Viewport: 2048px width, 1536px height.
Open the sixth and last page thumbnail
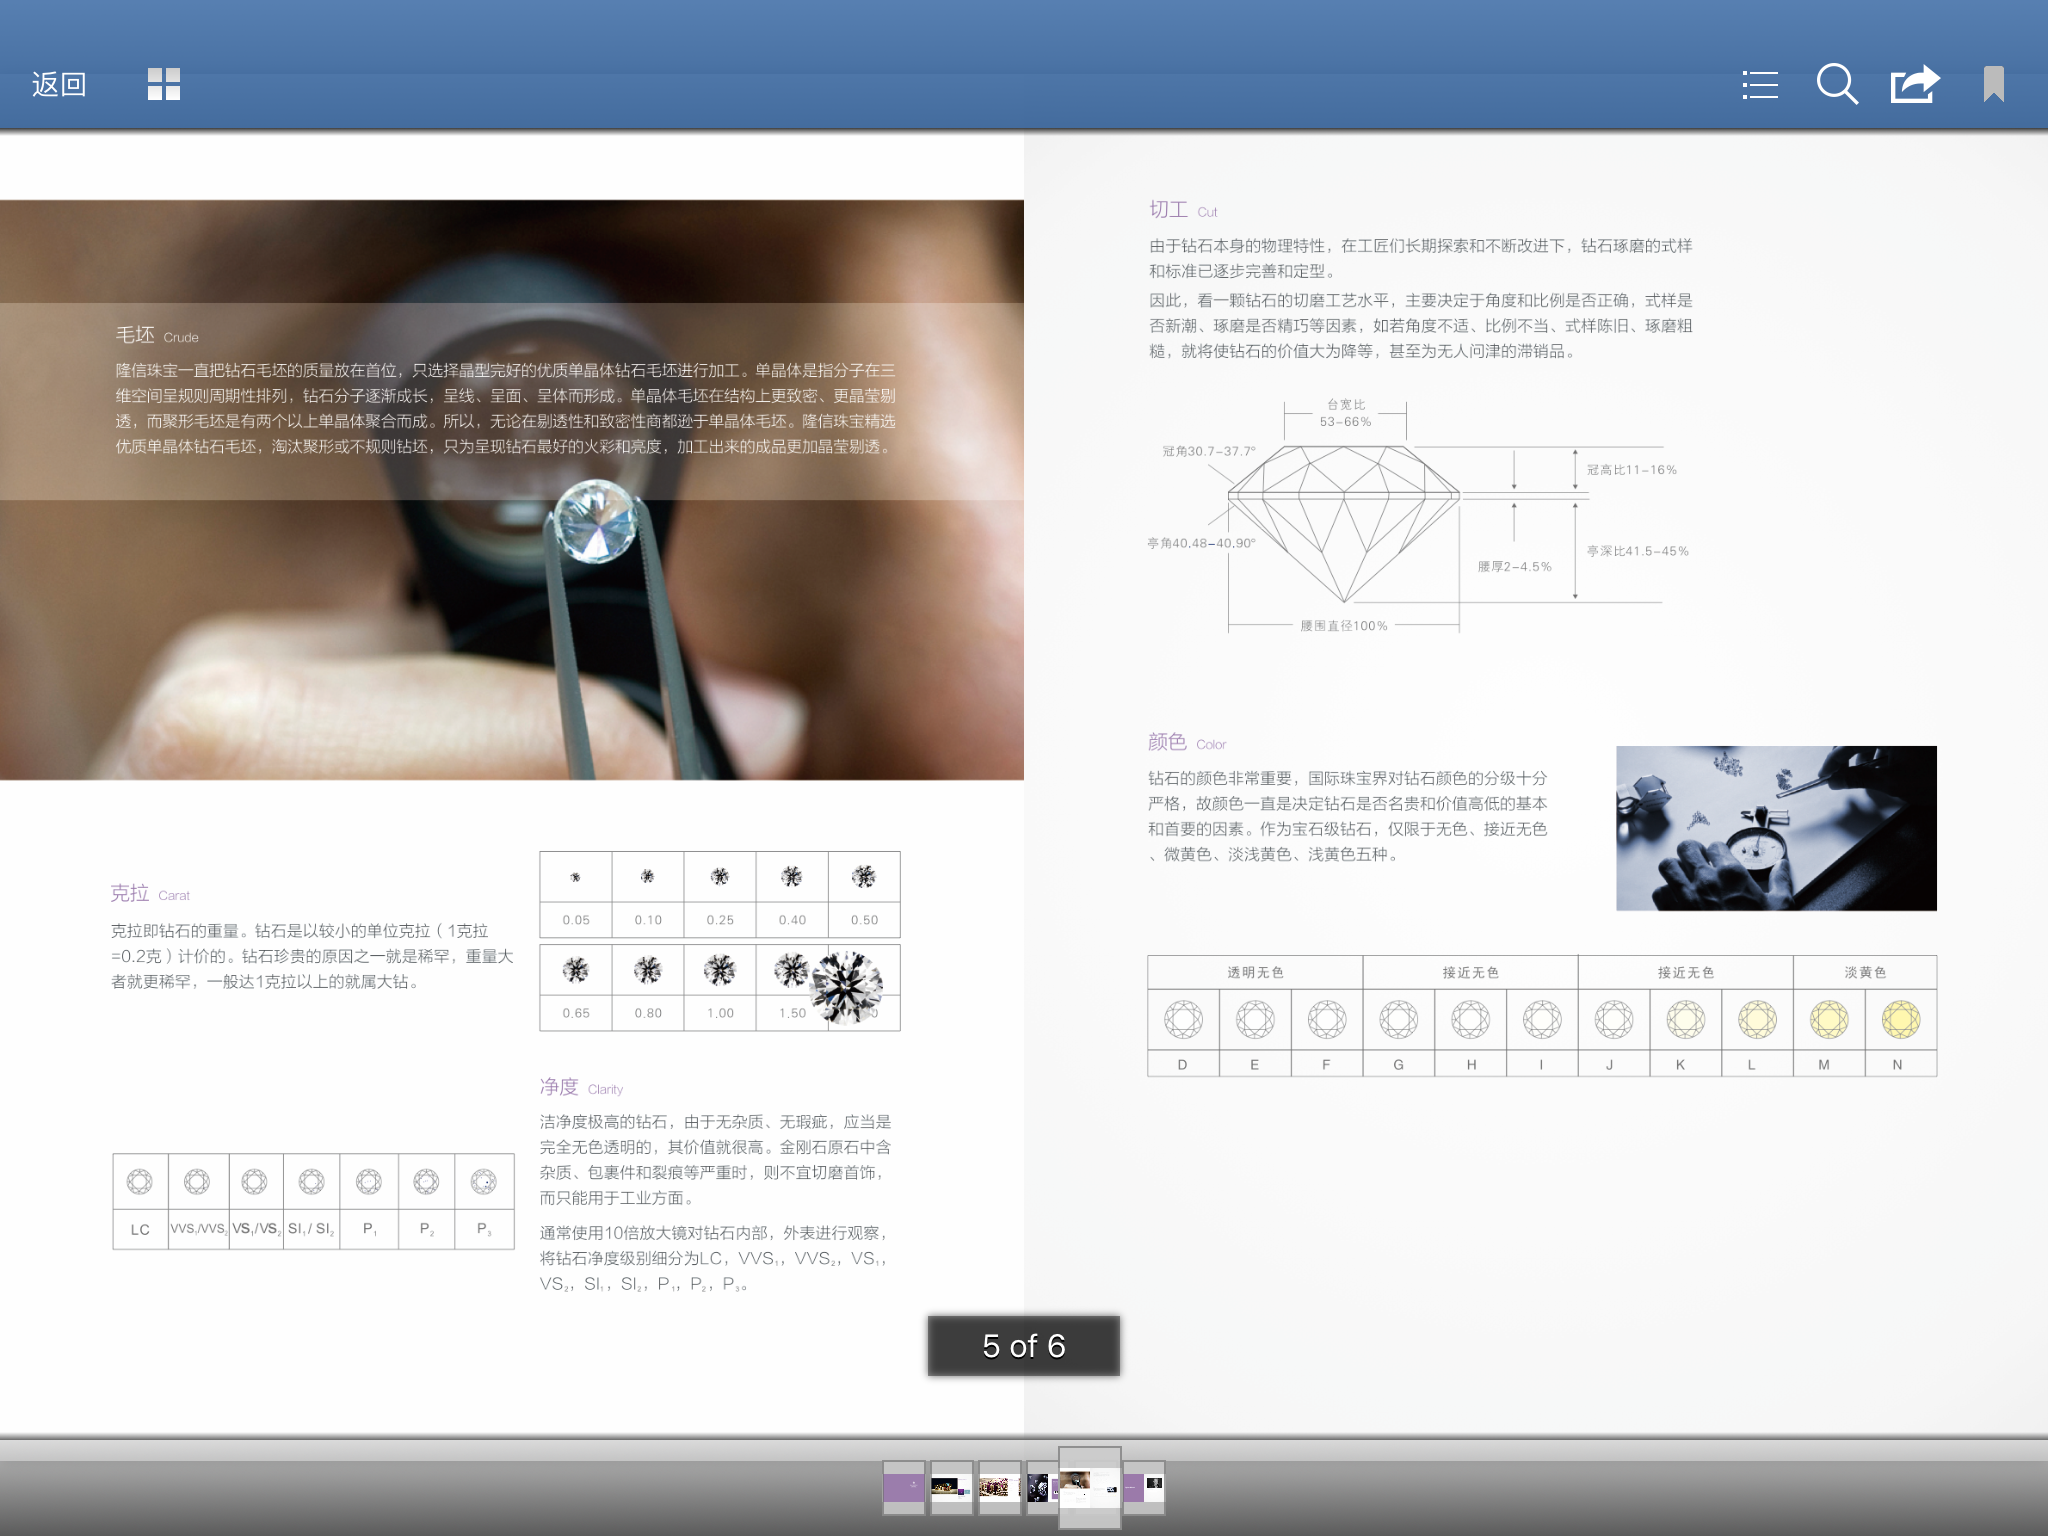click(1144, 1487)
